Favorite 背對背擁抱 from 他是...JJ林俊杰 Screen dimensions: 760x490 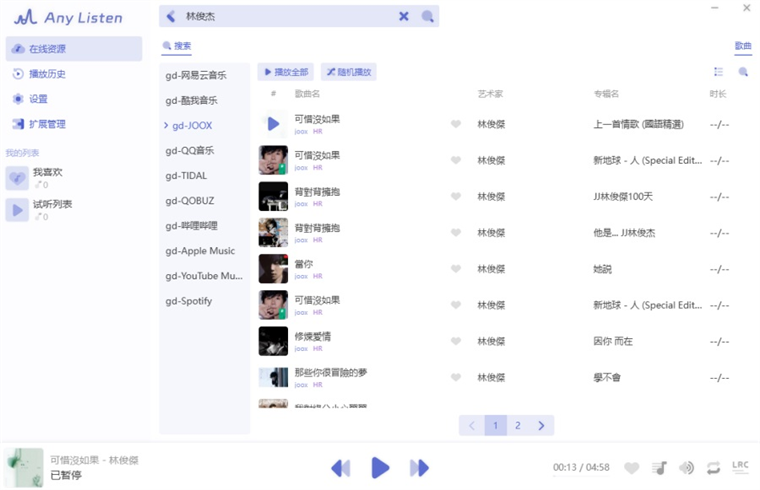[x=456, y=233]
